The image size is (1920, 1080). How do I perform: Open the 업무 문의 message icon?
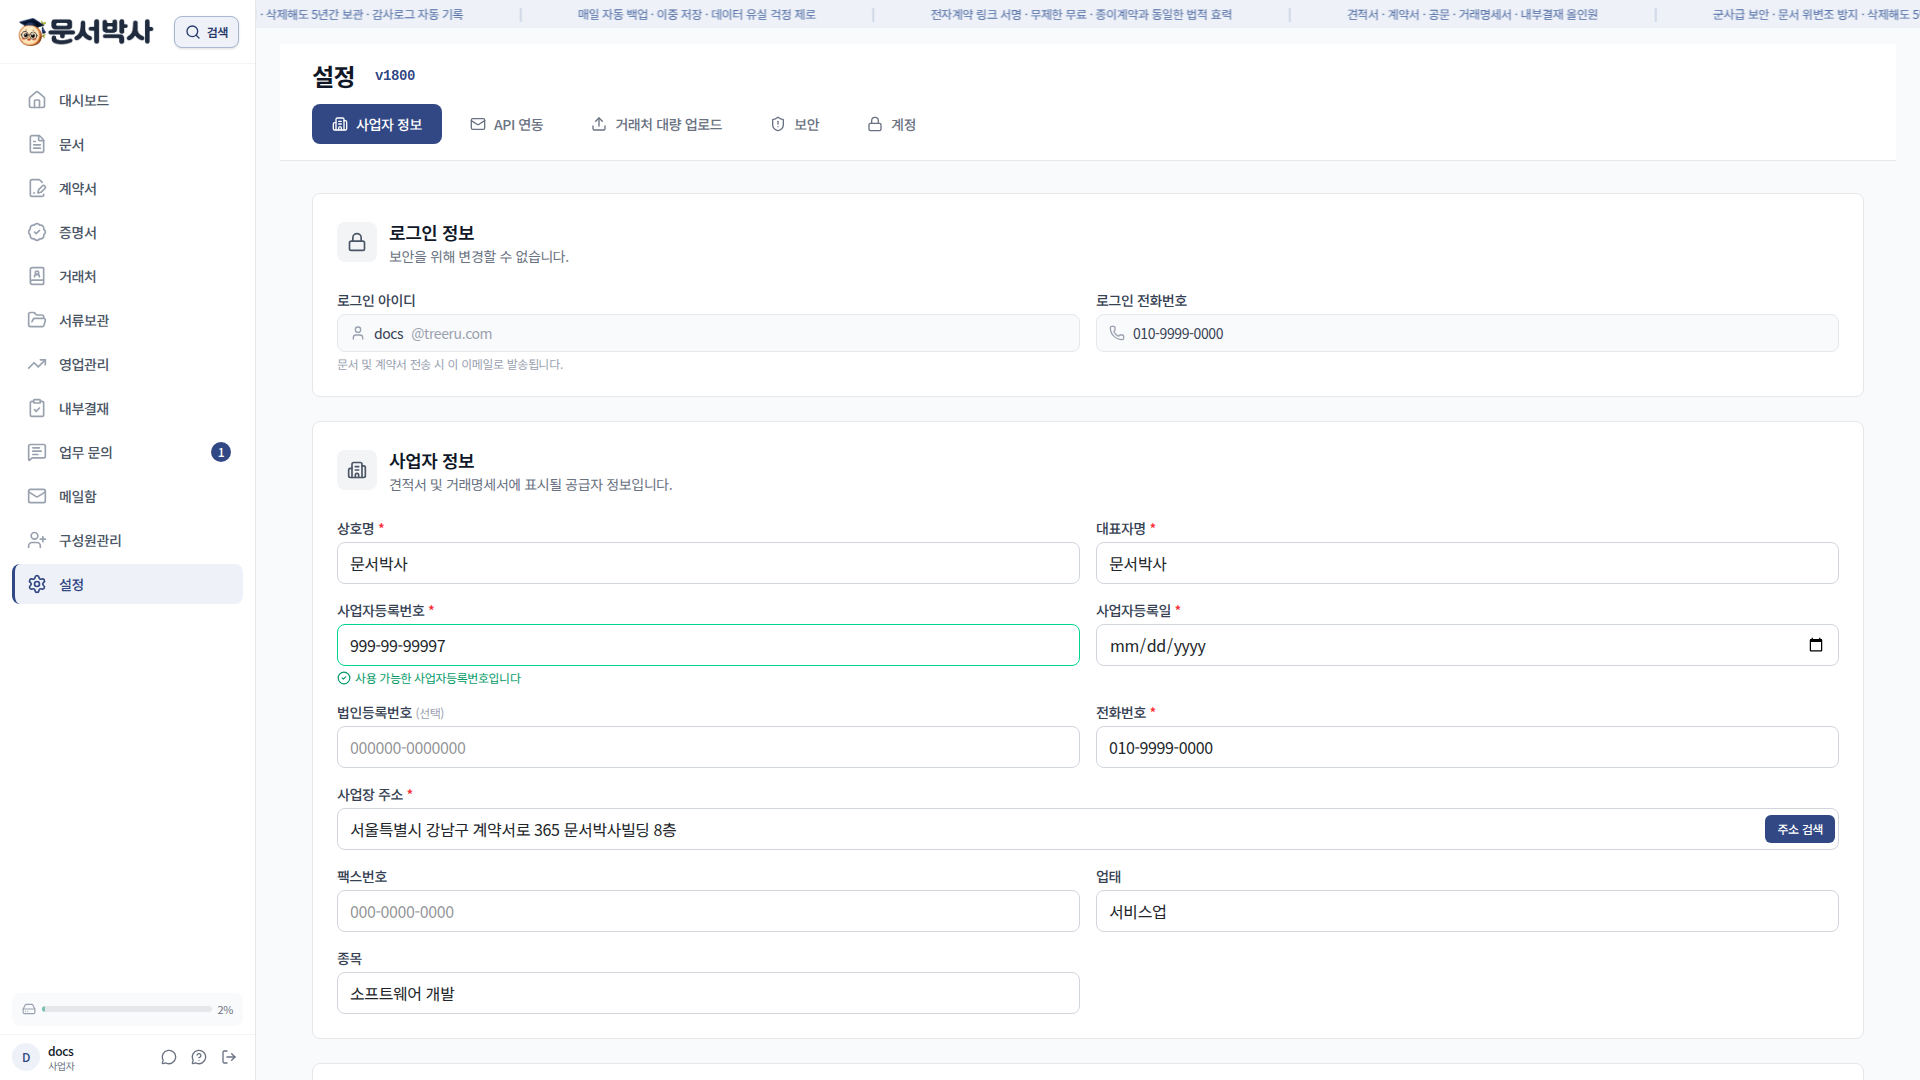tap(37, 452)
